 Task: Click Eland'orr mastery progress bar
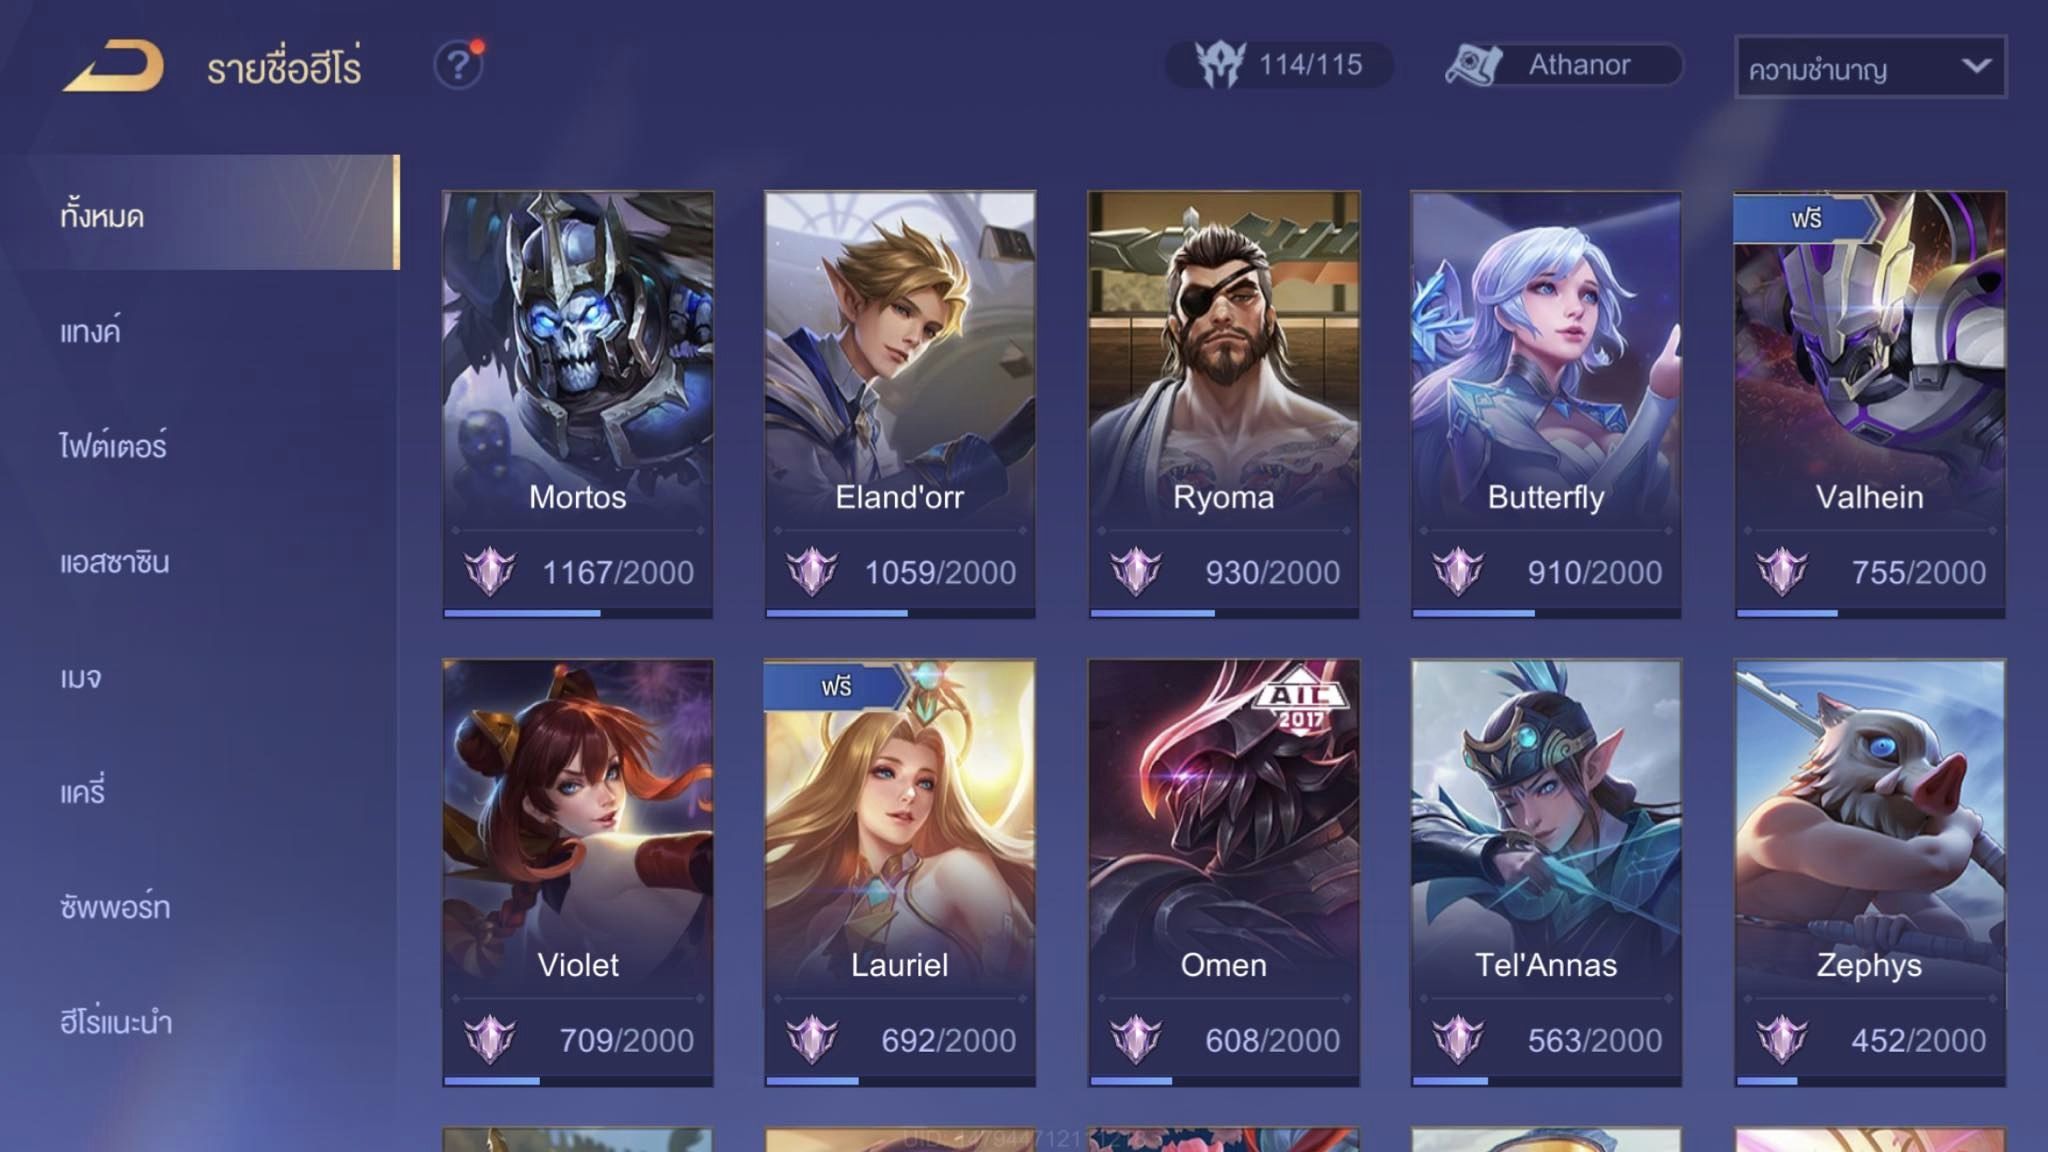900,613
